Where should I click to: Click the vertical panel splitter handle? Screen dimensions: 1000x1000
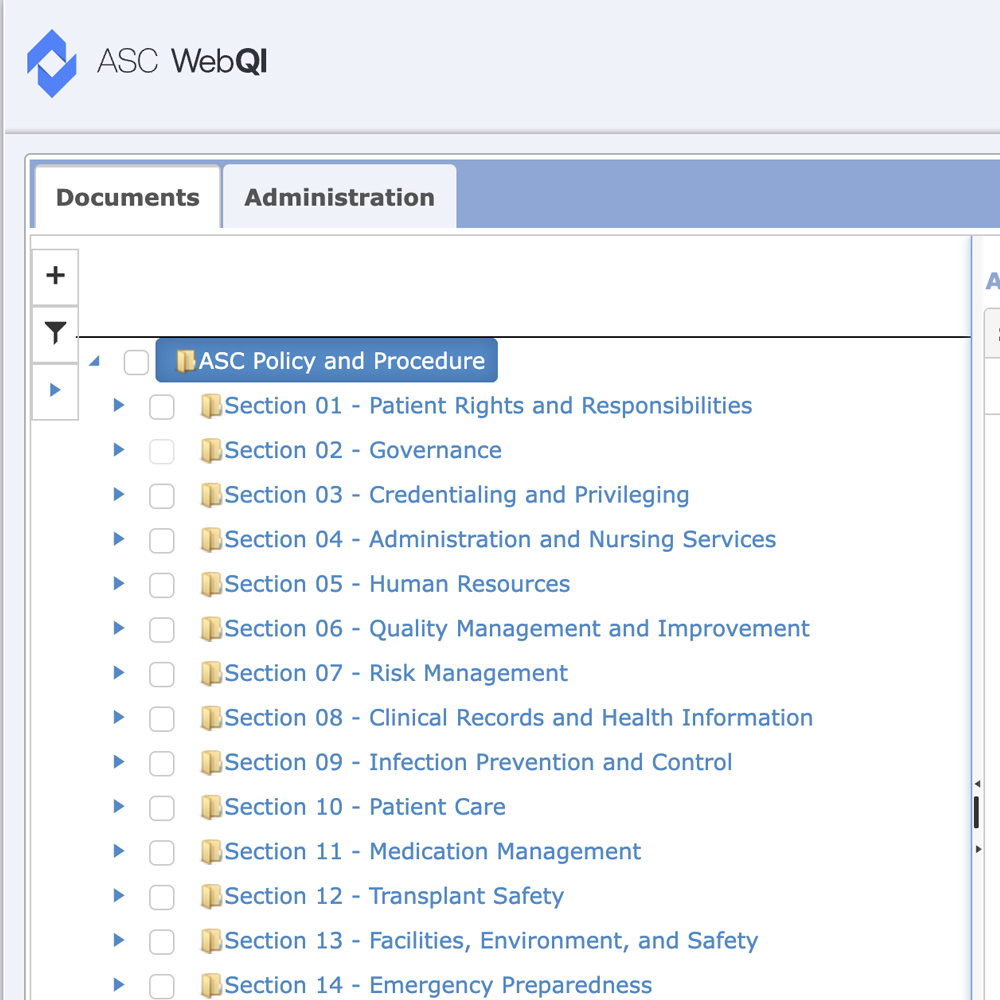[977, 813]
